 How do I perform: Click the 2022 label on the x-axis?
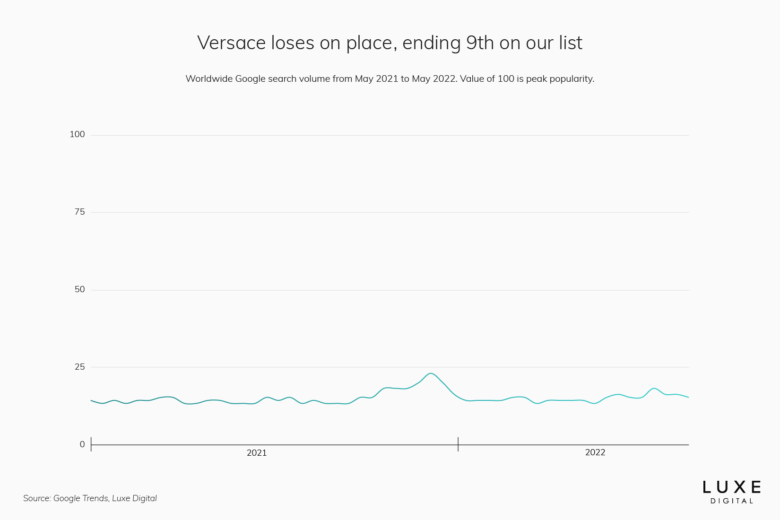pos(595,453)
